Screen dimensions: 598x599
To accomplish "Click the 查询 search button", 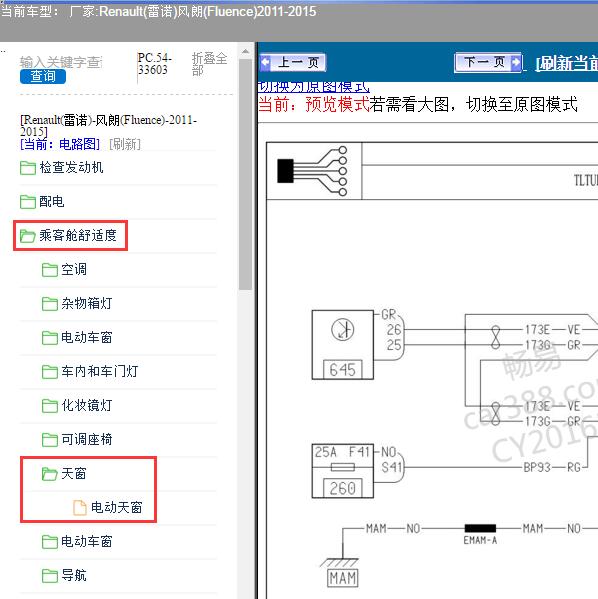I will click(x=43, y=76).
